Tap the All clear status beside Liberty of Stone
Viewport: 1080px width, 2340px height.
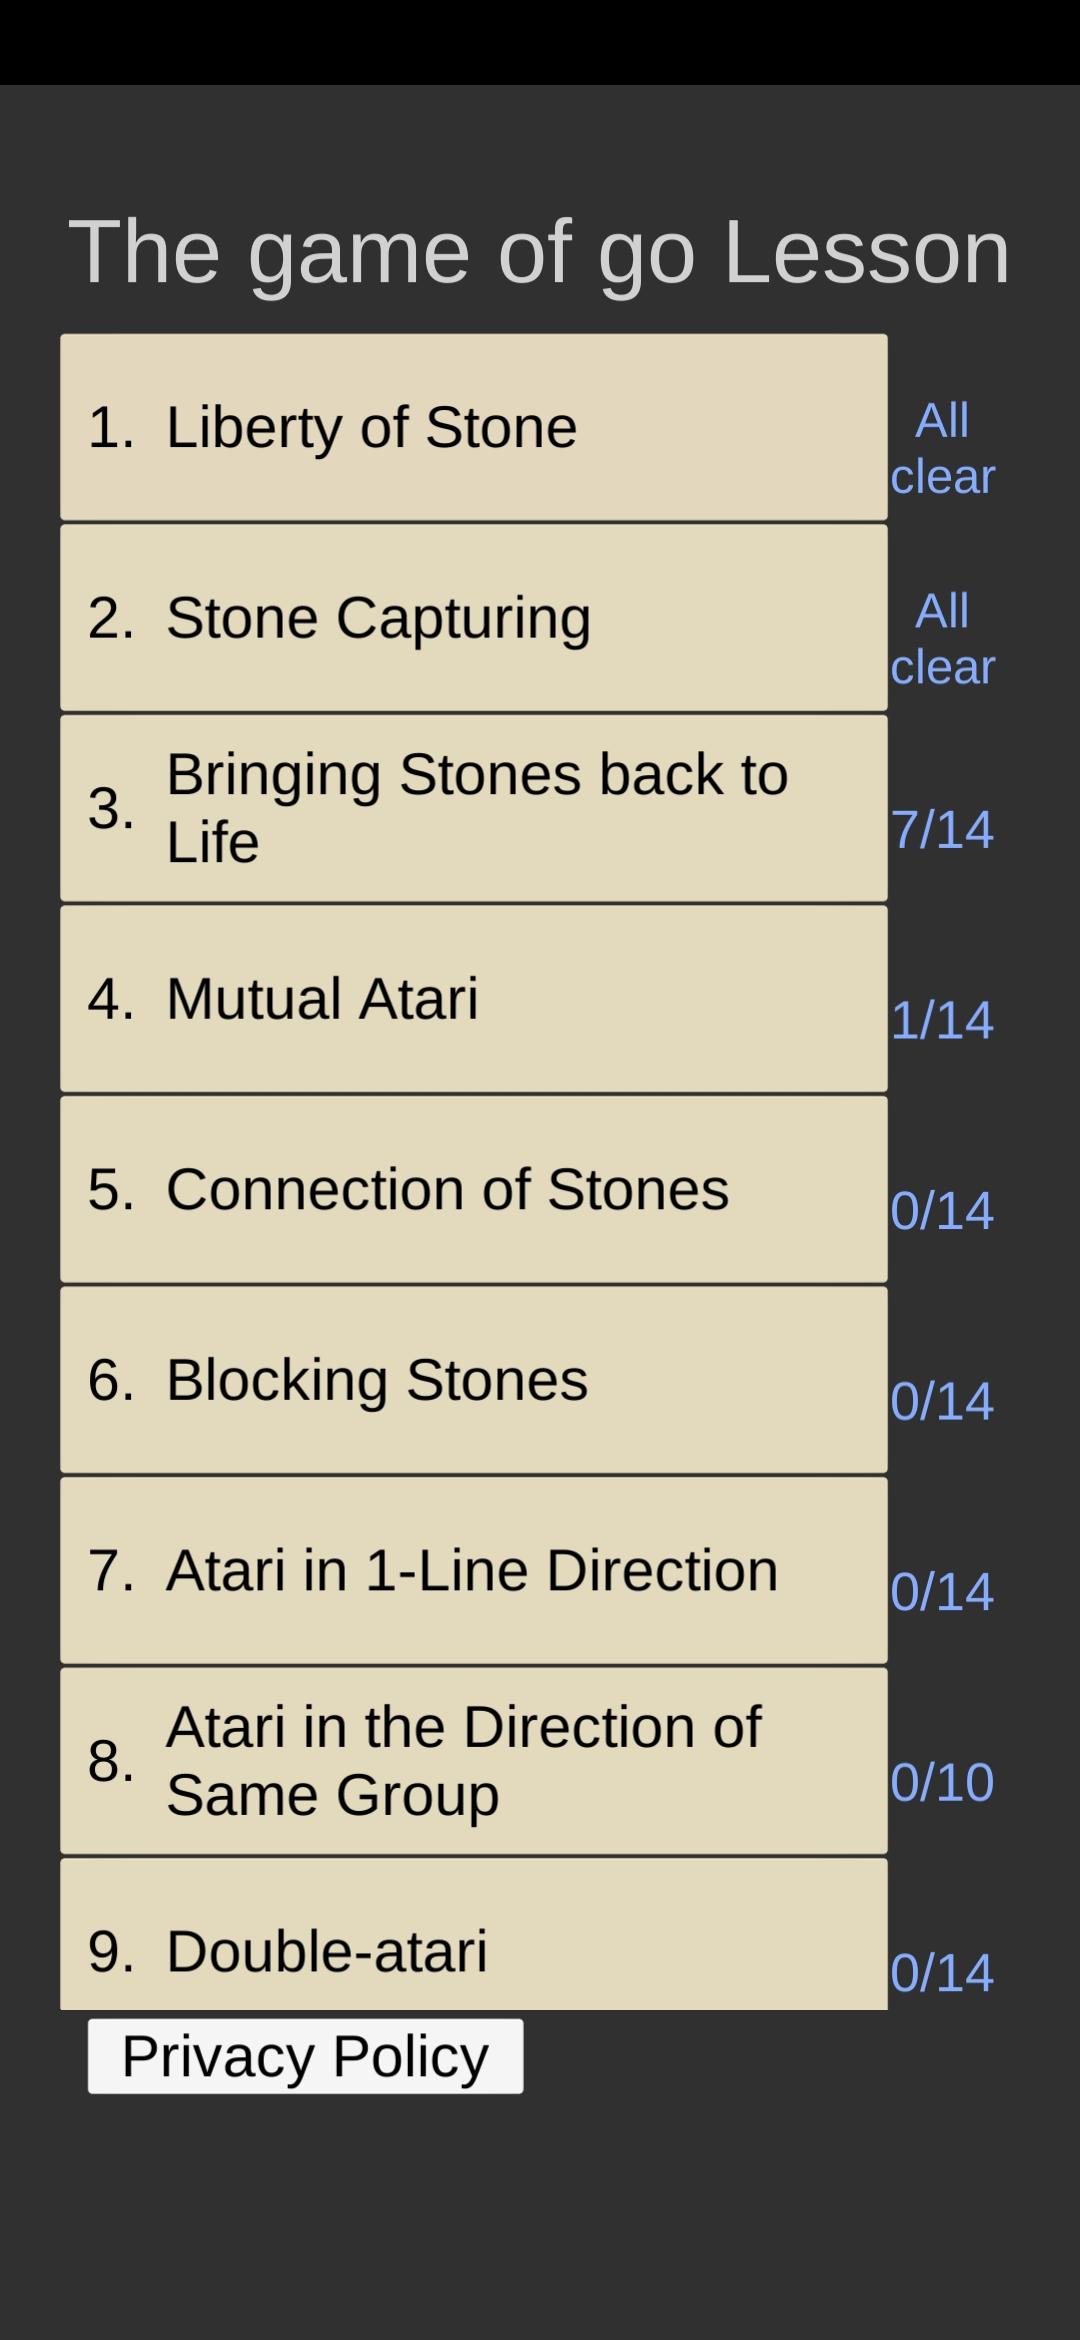[942, 448]
